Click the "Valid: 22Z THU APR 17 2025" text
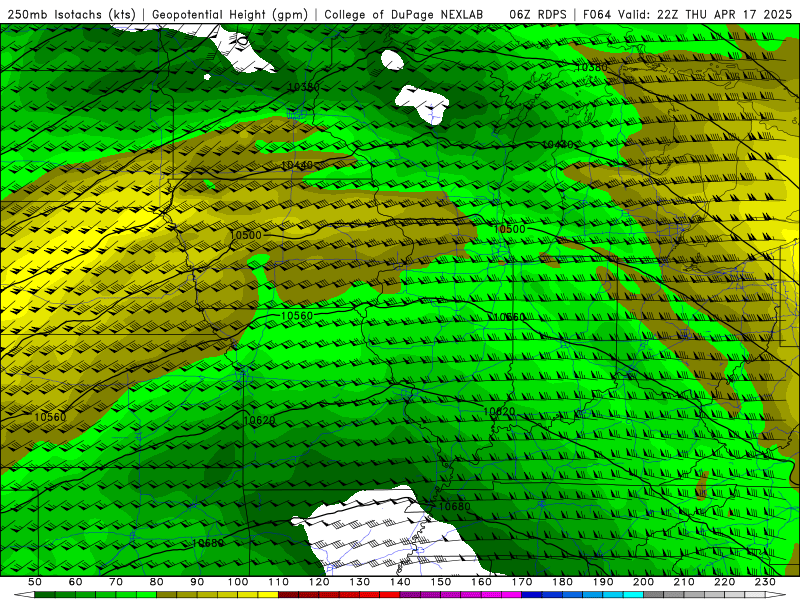The width and height of the screenshot is (800, 600). point(705,15)
